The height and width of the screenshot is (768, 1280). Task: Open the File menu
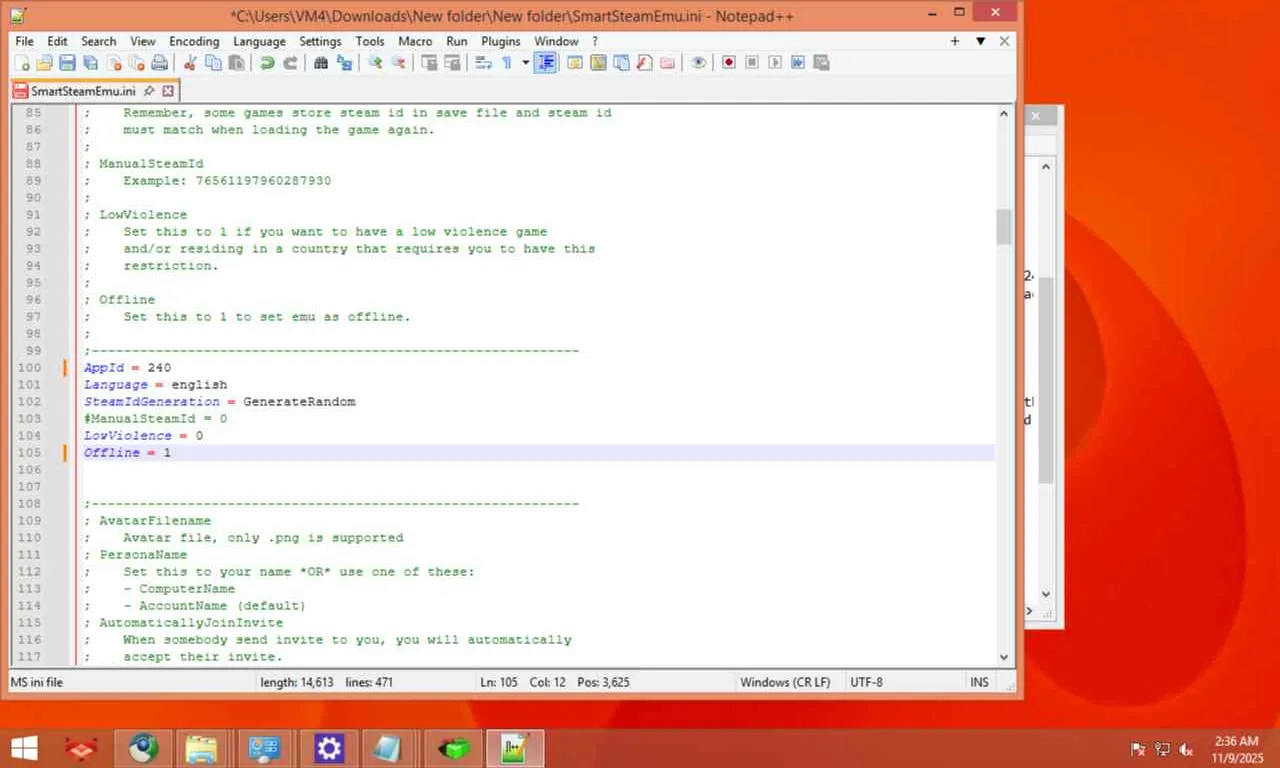(x=24, y=41)
